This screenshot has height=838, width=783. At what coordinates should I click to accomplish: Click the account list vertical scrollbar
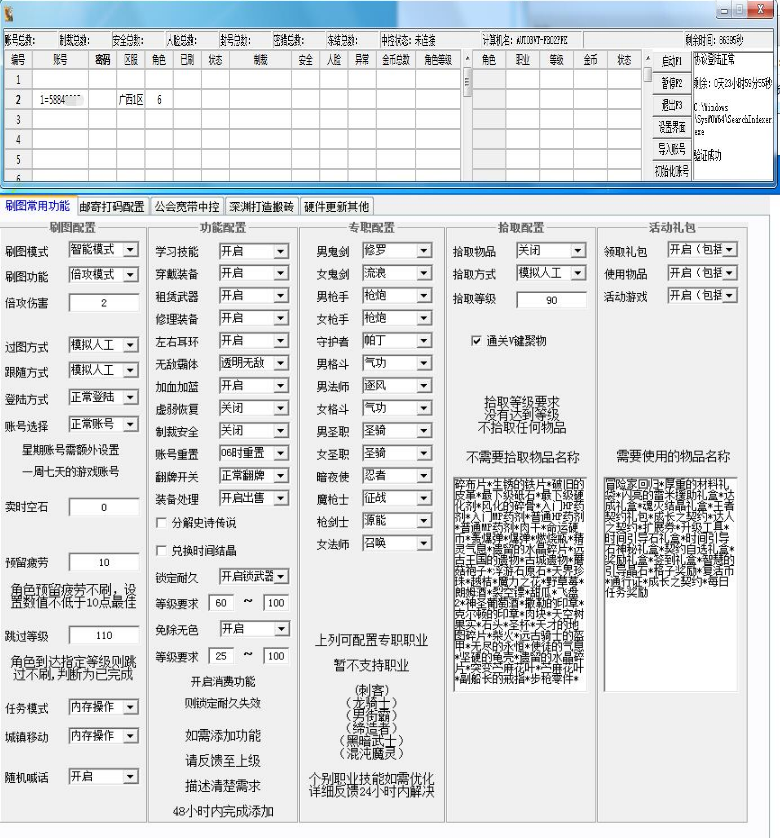pos(467,116)
